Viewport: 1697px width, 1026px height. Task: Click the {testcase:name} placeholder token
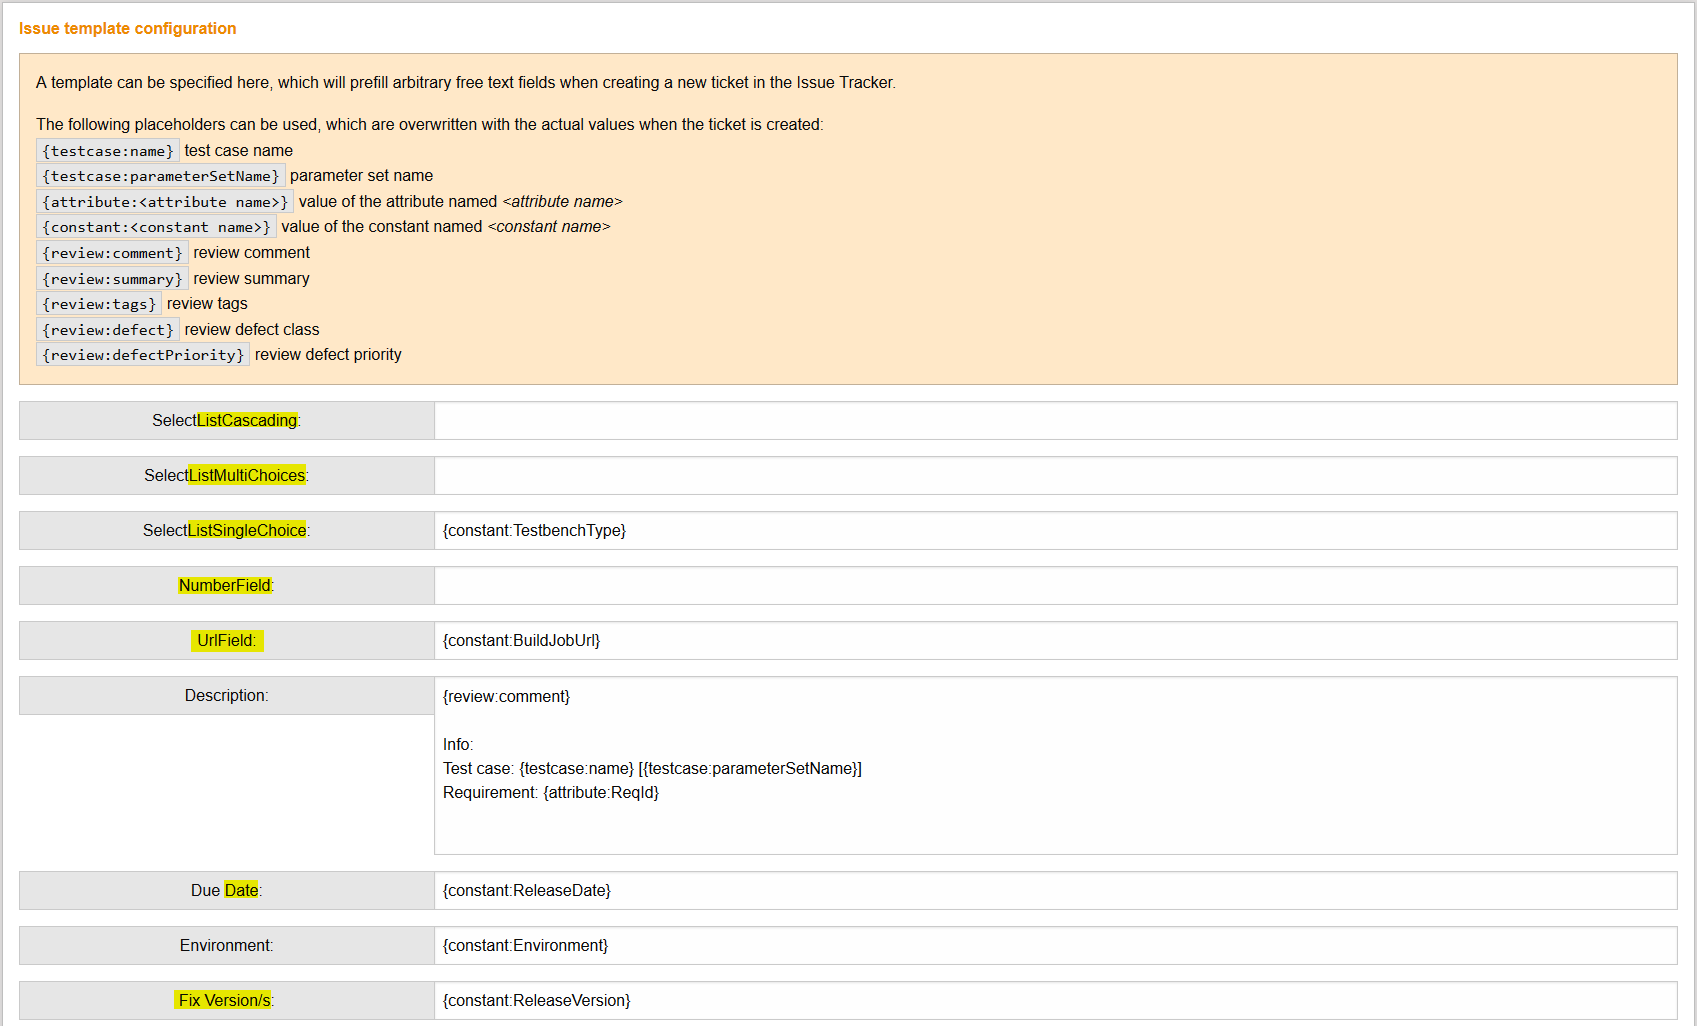pyautogui.click(x=107, y=151)
